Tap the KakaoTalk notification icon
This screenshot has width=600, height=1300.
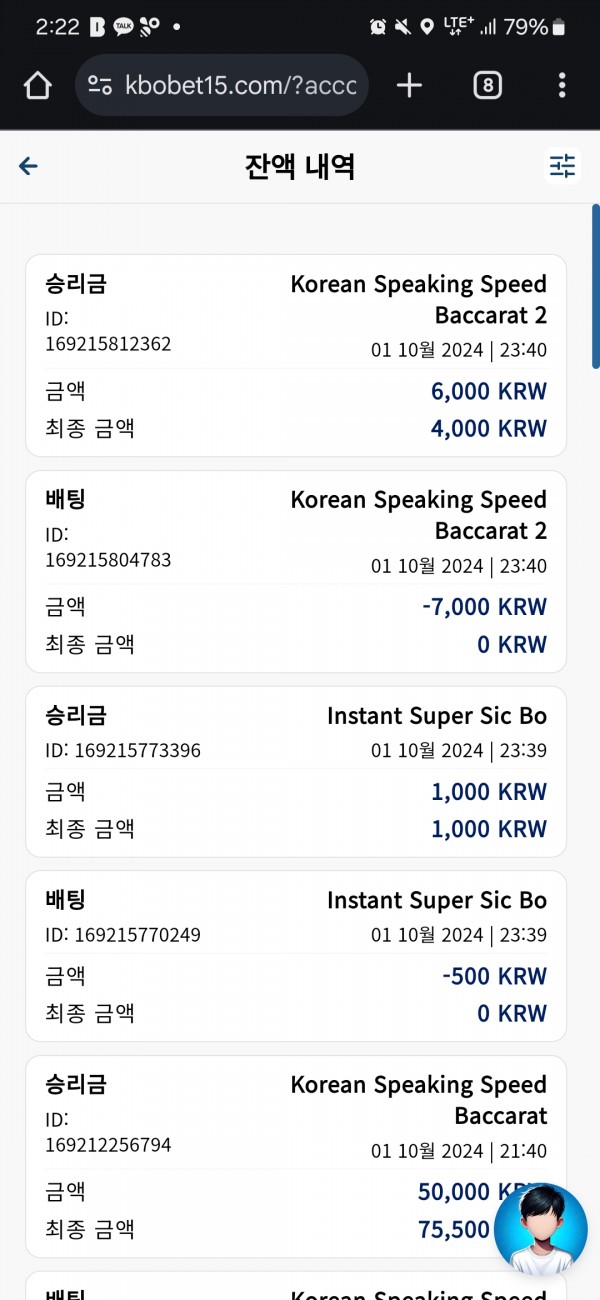[x=124, y=27]
